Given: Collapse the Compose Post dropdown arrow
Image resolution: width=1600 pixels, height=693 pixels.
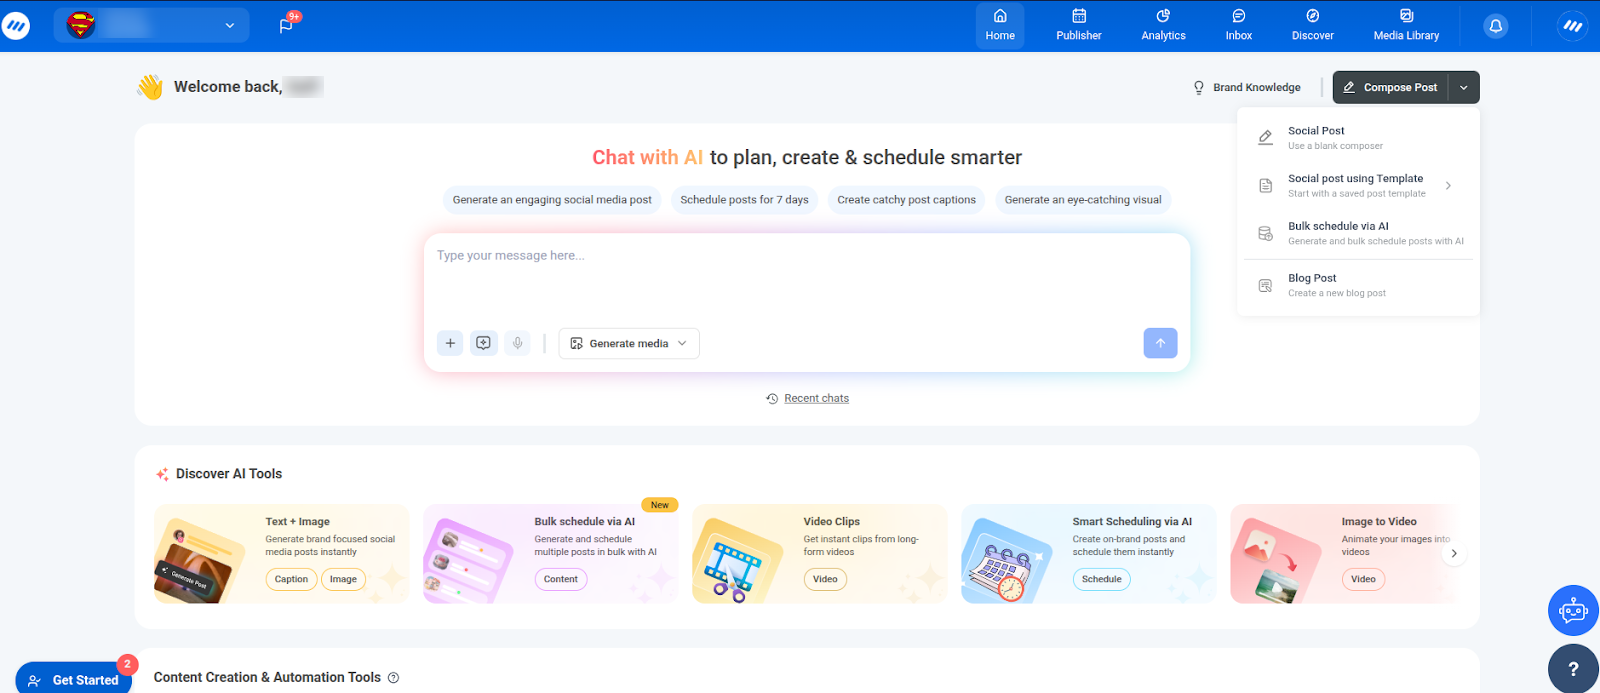Looking at the screenshot, I should [1464, 88].
